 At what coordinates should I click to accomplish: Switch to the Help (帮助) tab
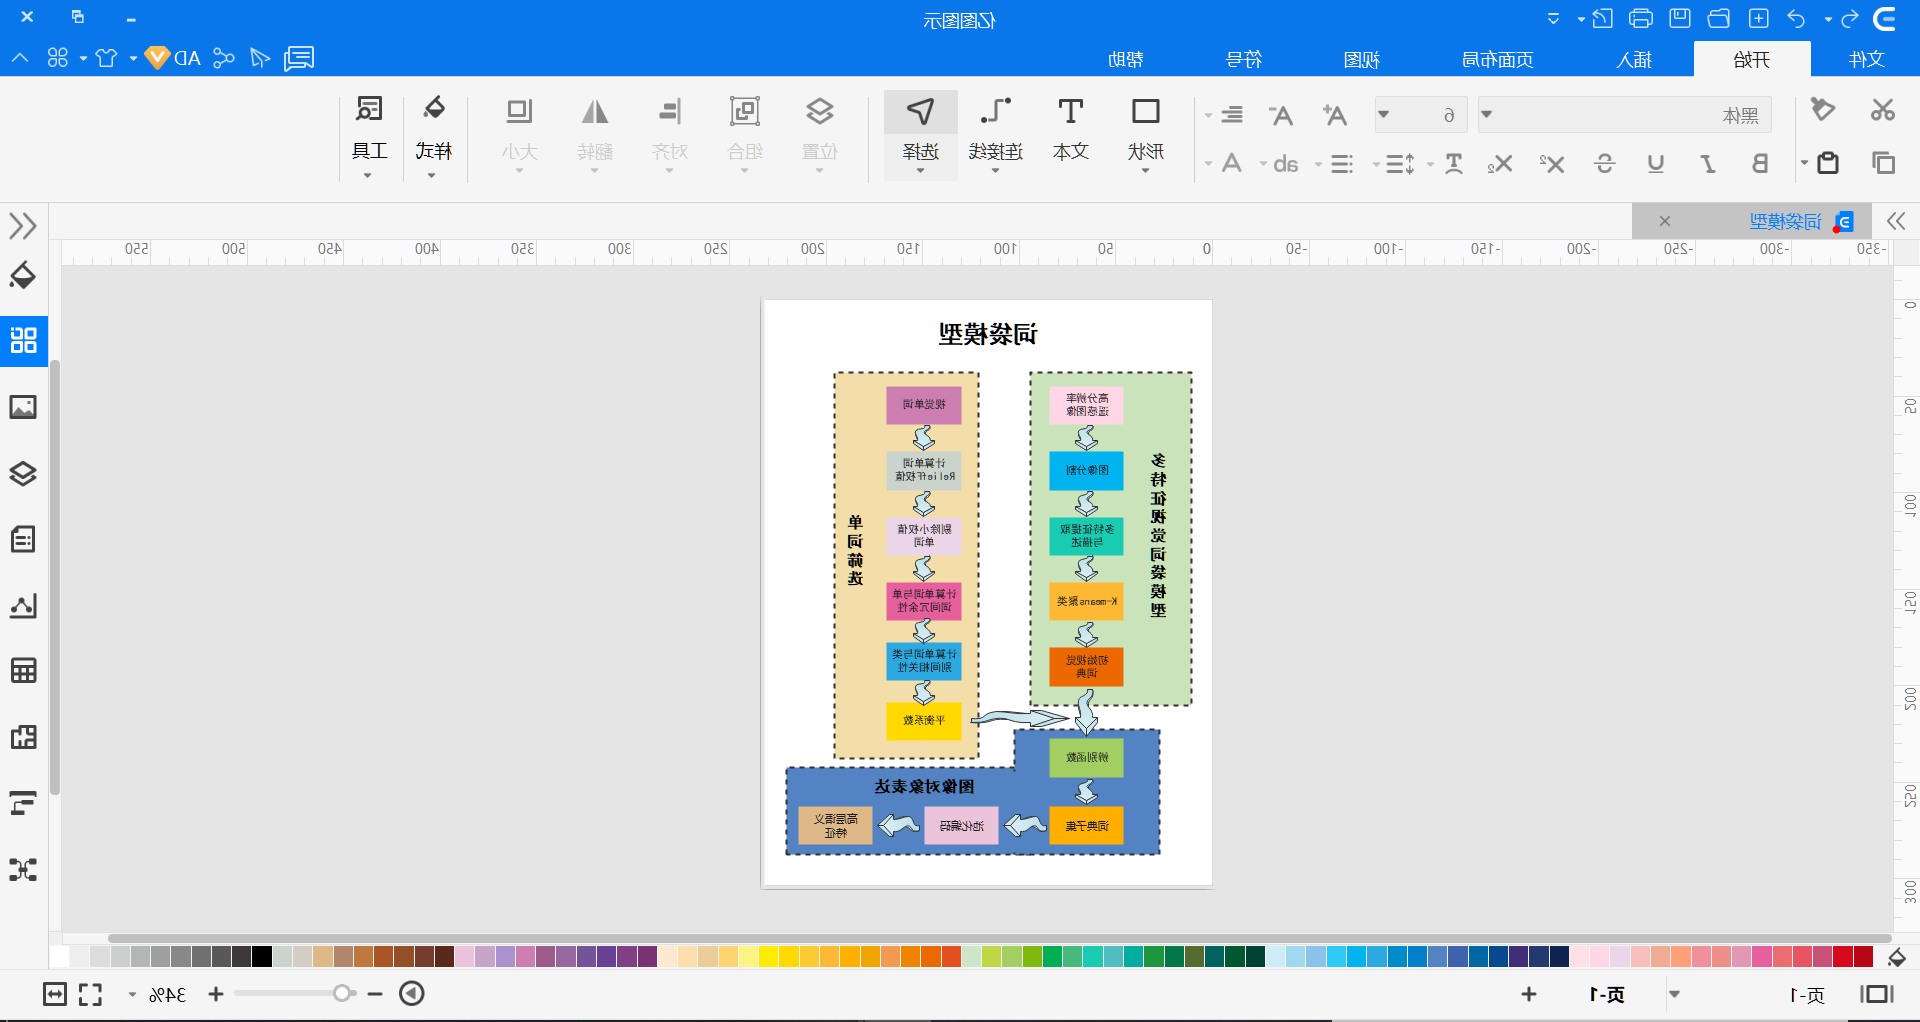coord(1126,59)
